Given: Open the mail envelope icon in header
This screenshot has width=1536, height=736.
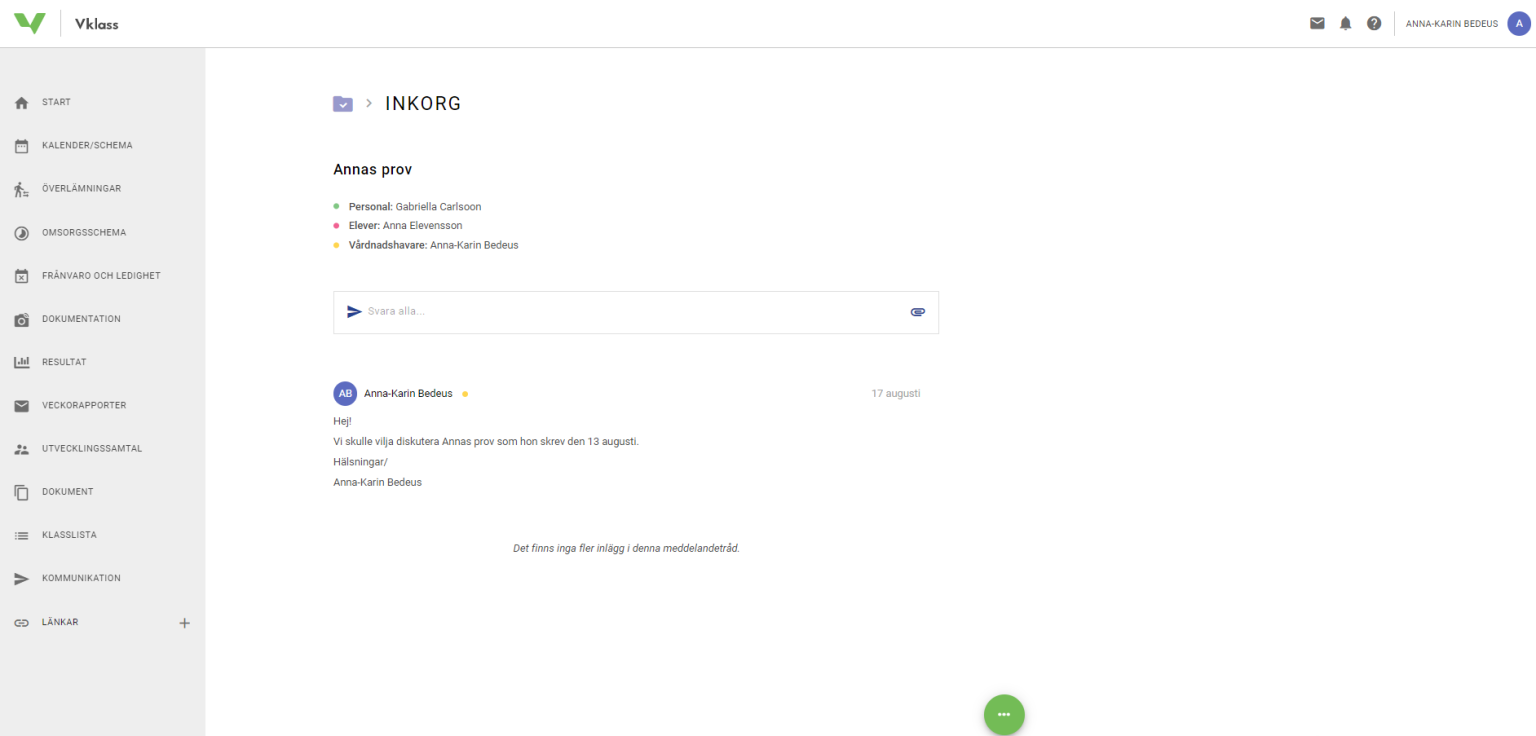Looking at the screenshot, I should [1317, 23].
